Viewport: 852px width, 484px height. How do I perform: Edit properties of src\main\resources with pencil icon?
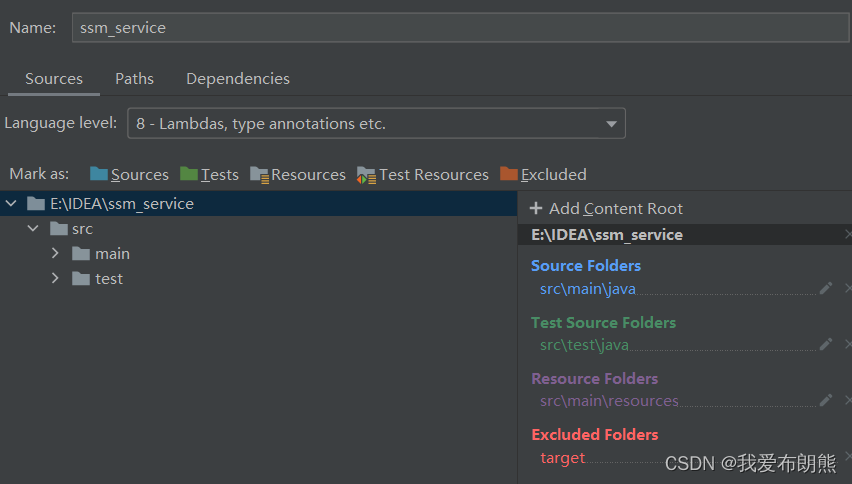(826, 400)
